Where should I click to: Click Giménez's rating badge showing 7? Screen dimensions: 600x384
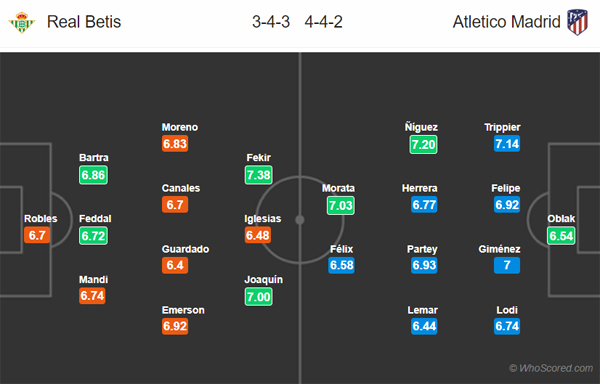pos(507,265)
